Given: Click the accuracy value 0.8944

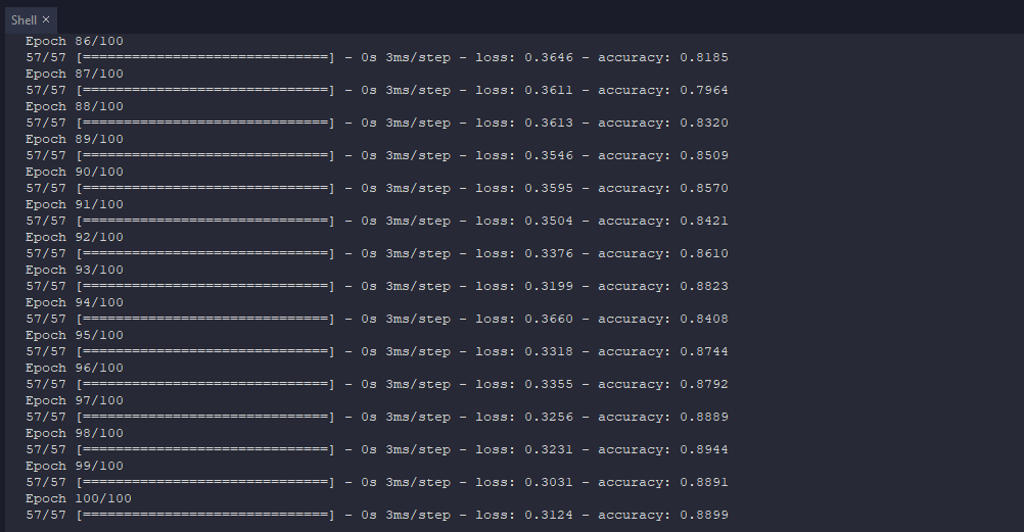Looking at the screenshot, I should click(704, 450).
